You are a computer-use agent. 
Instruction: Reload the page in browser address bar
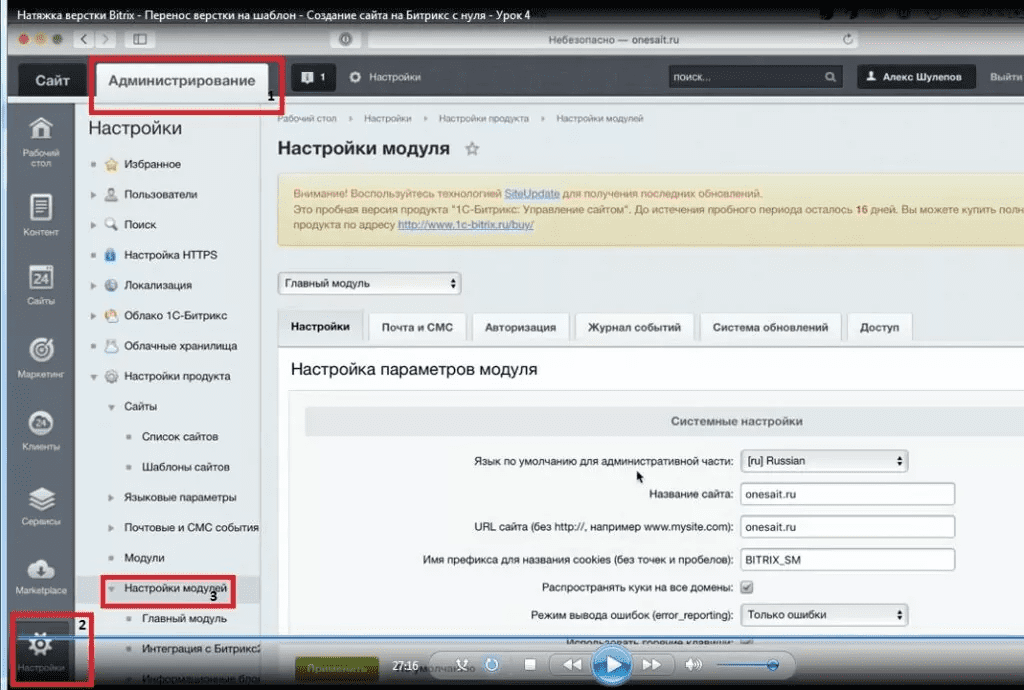(x=847, y=39)
